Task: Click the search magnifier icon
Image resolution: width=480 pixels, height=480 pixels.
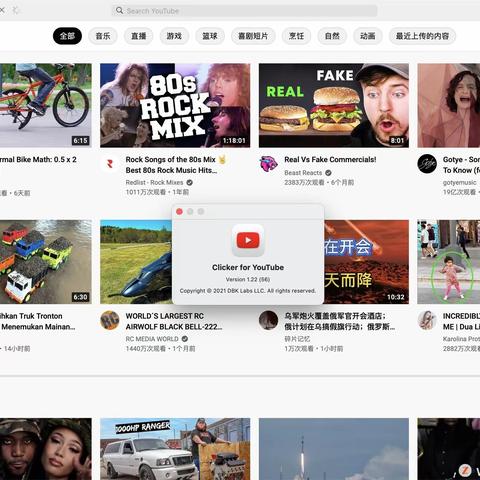Action: (119, 10)
